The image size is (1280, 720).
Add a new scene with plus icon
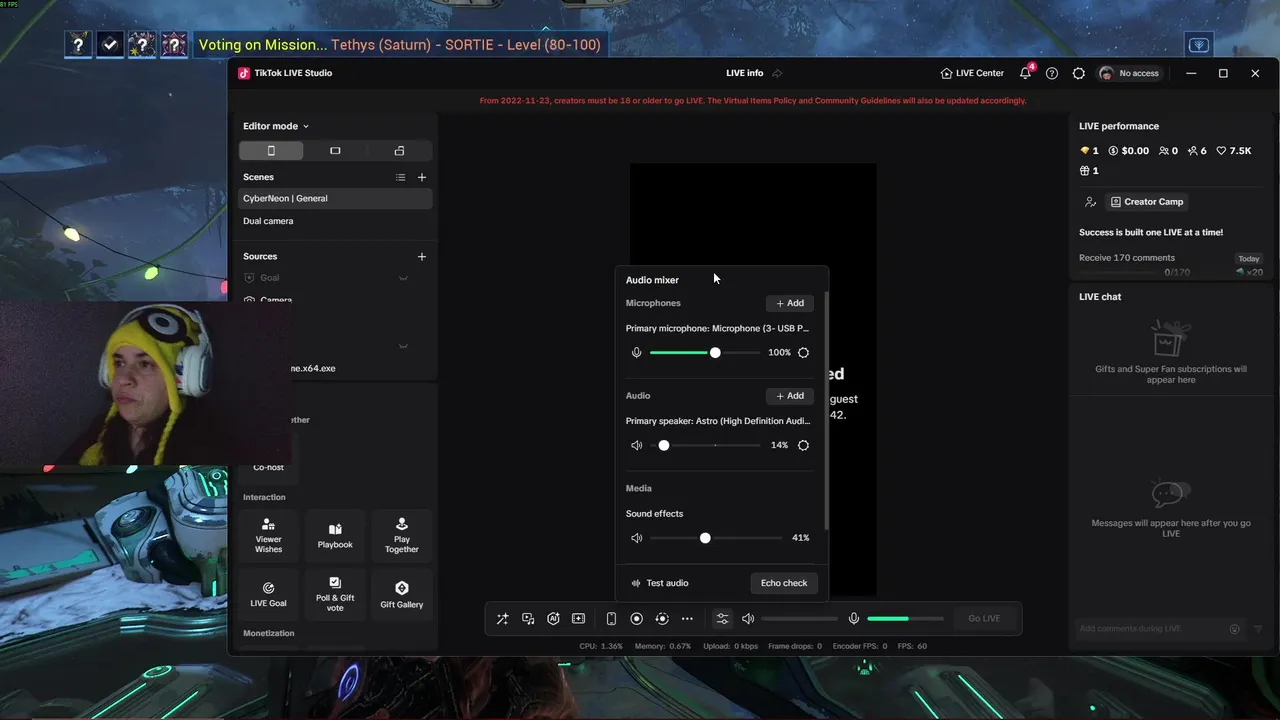click(422, 177)
